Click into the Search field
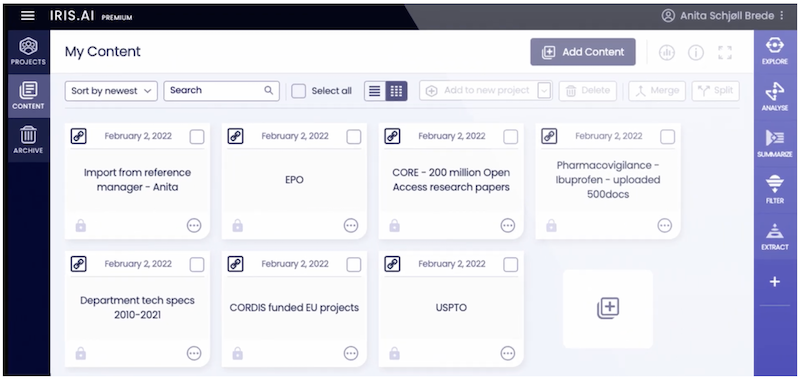The width and height of the screenshot is (800, 379). click(x=221, y=91)
